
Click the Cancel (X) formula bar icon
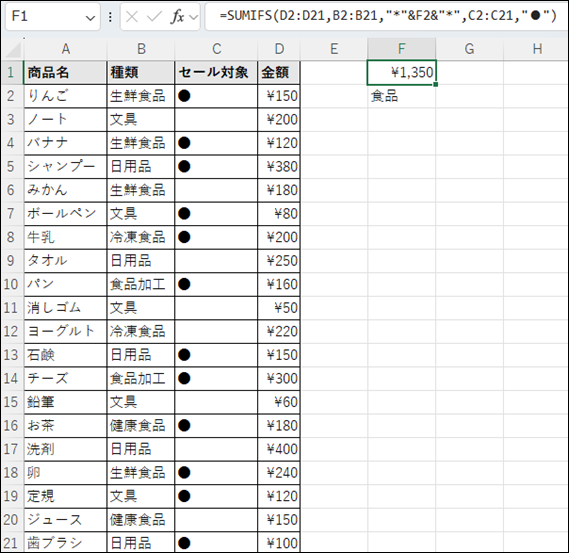(132, 17)
